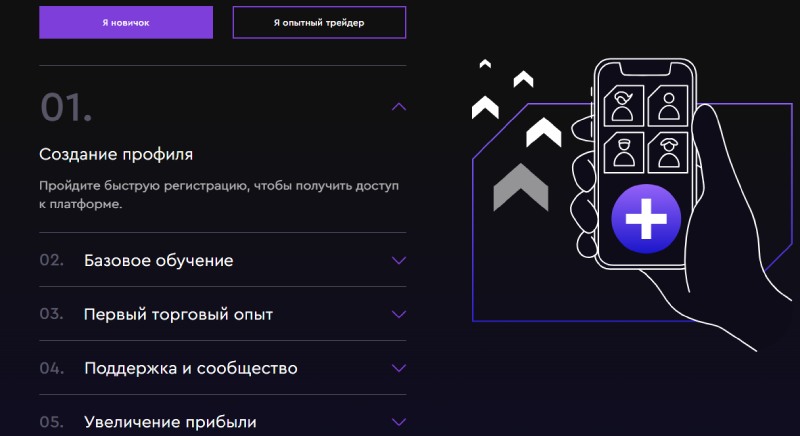This screenshot has height=436, width=800.
Task: Expand Поддержка и сообщество chevron
Action: point(399,368)
